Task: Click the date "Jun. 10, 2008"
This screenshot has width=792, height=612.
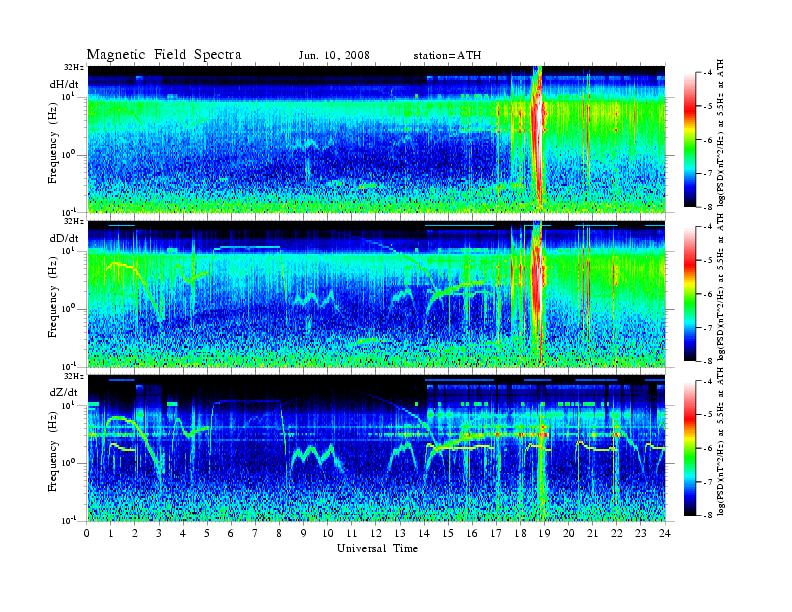Action: (x=334, y=56)
